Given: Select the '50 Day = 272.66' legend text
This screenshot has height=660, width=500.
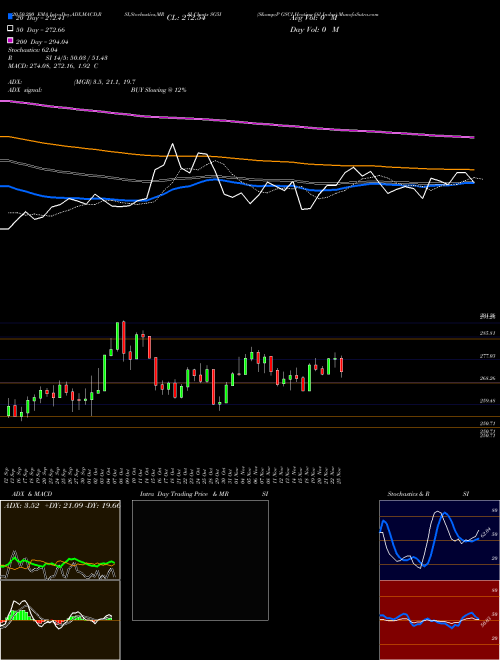Looking at the screenshot, I should [40, 29].
